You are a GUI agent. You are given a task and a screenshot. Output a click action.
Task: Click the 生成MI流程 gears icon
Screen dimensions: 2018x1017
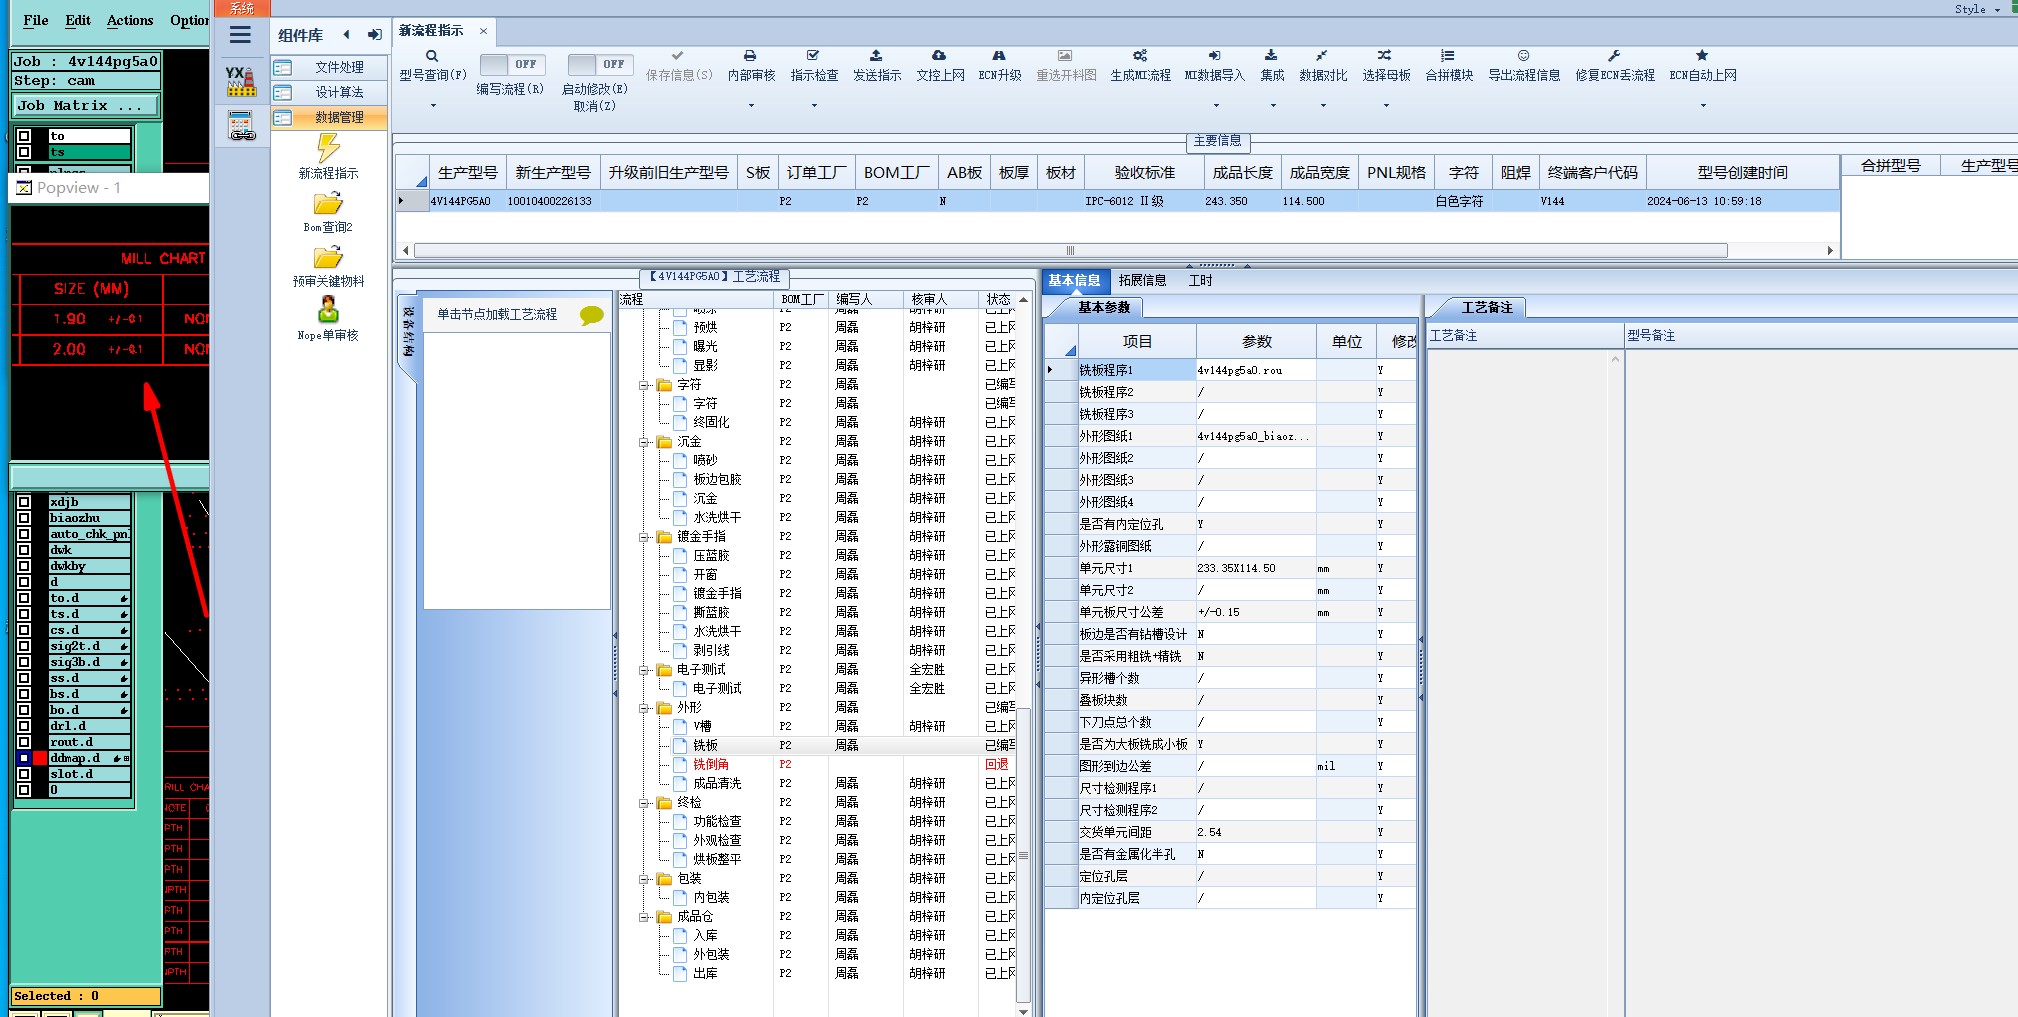click(1140, 56)
